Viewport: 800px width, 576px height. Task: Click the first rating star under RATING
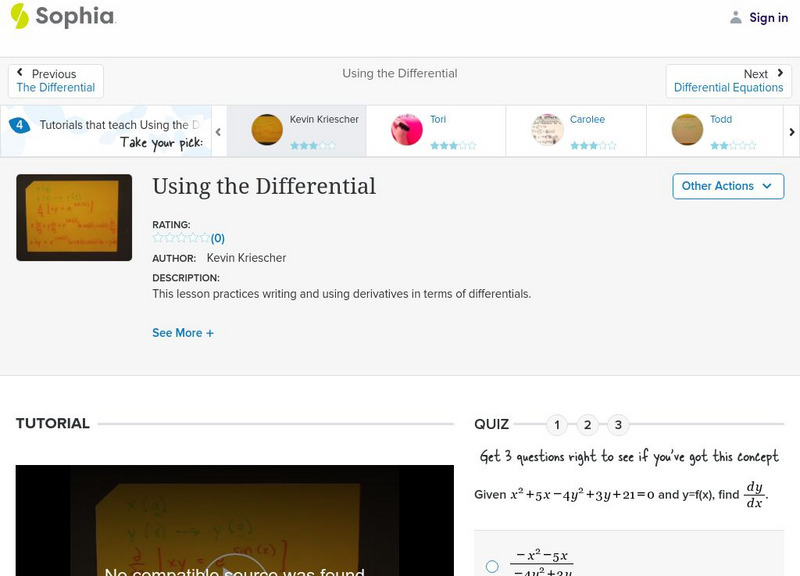tap(155, 237)
